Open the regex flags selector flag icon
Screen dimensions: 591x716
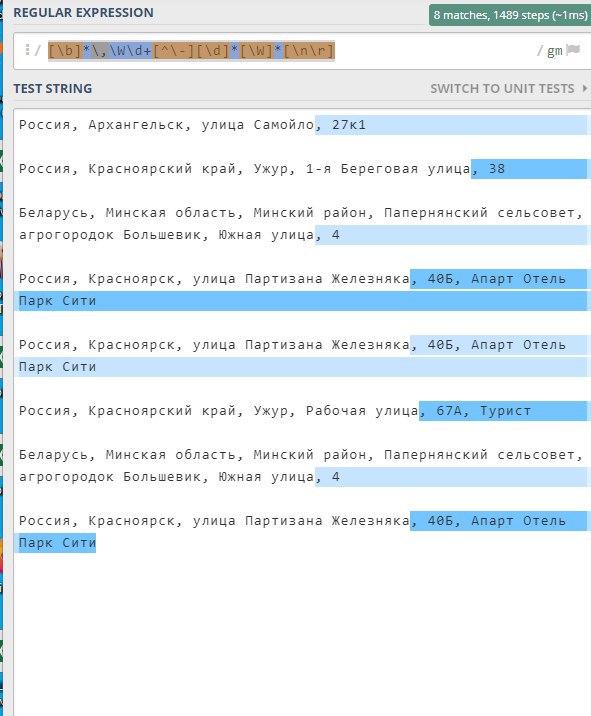(x=573, y=50)
